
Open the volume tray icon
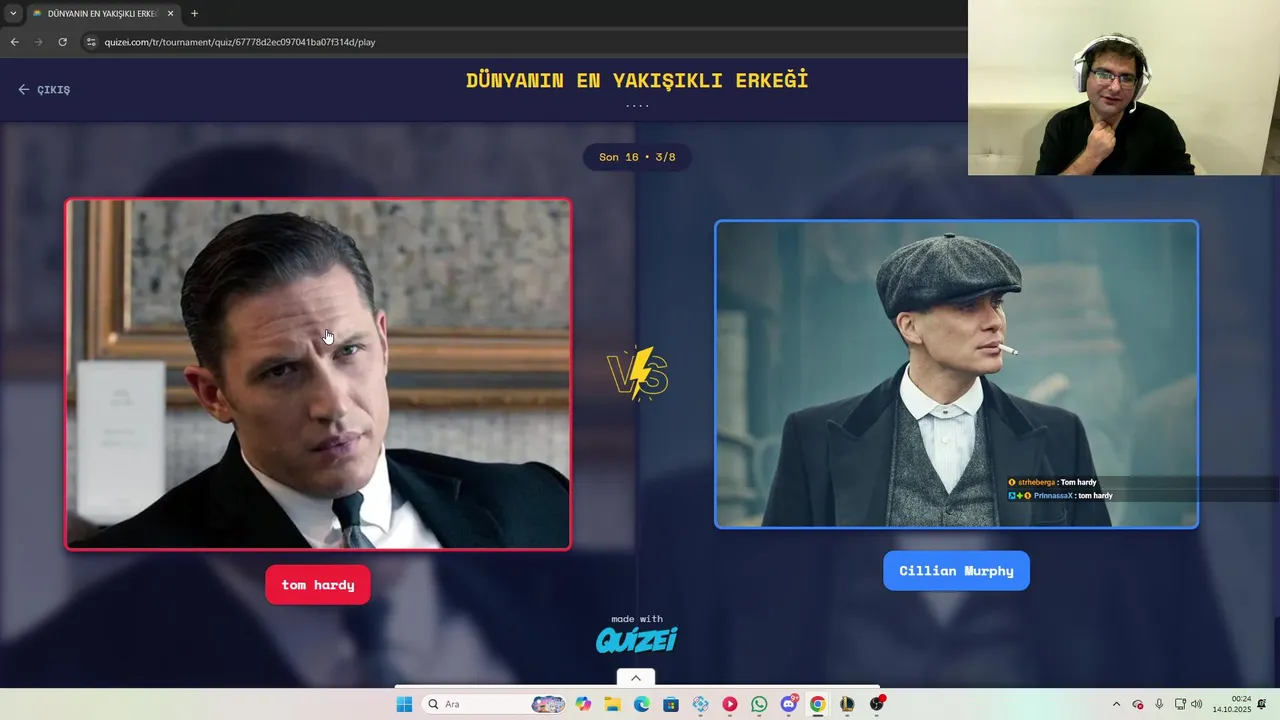1197,704
